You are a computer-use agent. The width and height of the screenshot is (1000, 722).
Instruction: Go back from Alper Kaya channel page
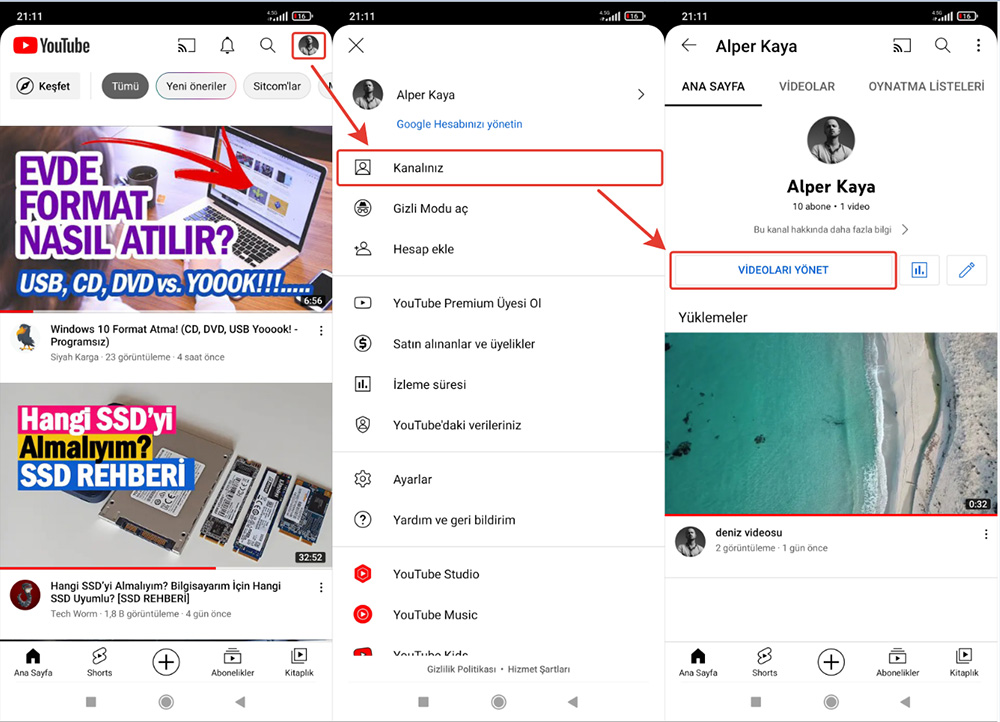[x=688, y=46]
